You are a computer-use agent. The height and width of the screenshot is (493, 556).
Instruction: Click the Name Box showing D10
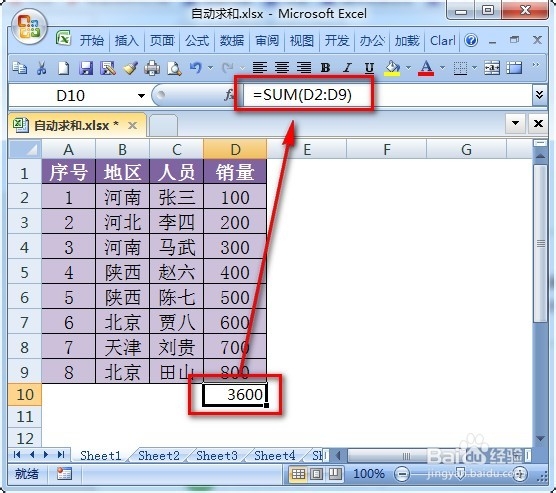[71, 95]
